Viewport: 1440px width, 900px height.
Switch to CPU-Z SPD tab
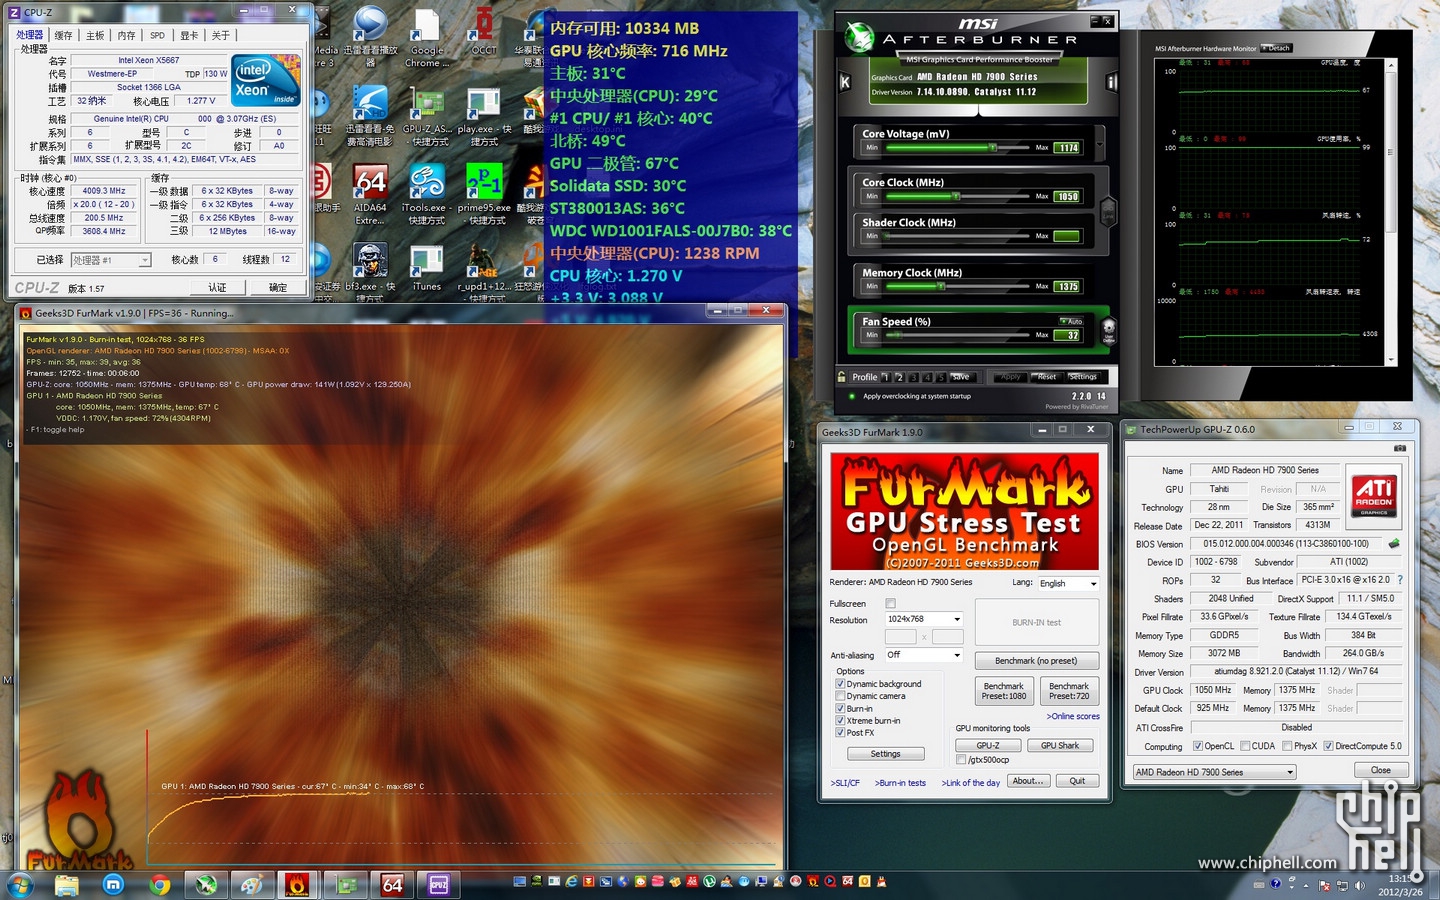click(x=158, y=35)
